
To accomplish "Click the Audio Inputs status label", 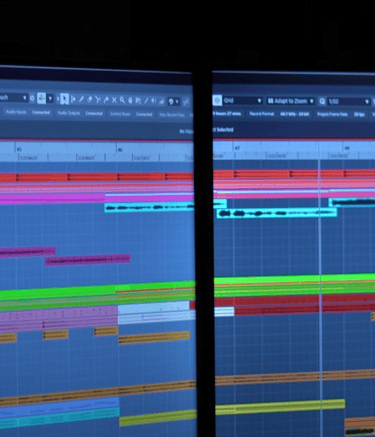I will (x=16, y=112).
